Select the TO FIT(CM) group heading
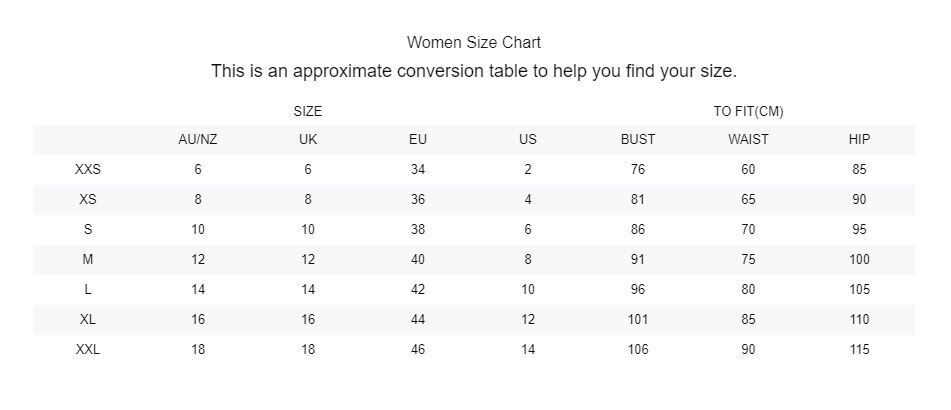The height and width of the screenshot is (410, 951). (748, 111)
